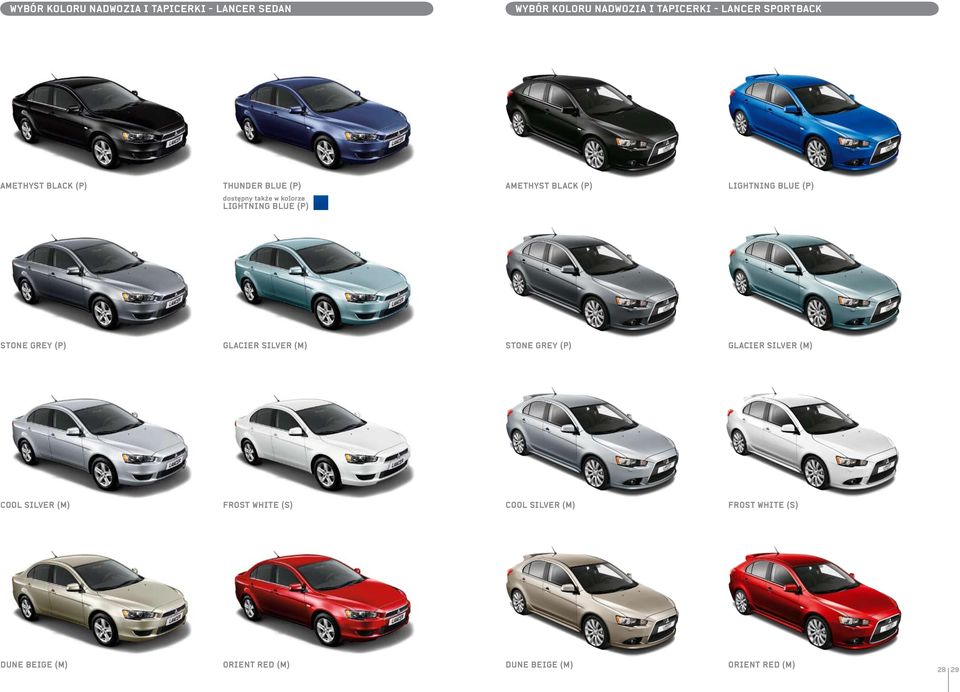The height and width of the screenshot is (692, 960).
Task: Select the Glacier Silver Sportback image
Action: point(815,281)
